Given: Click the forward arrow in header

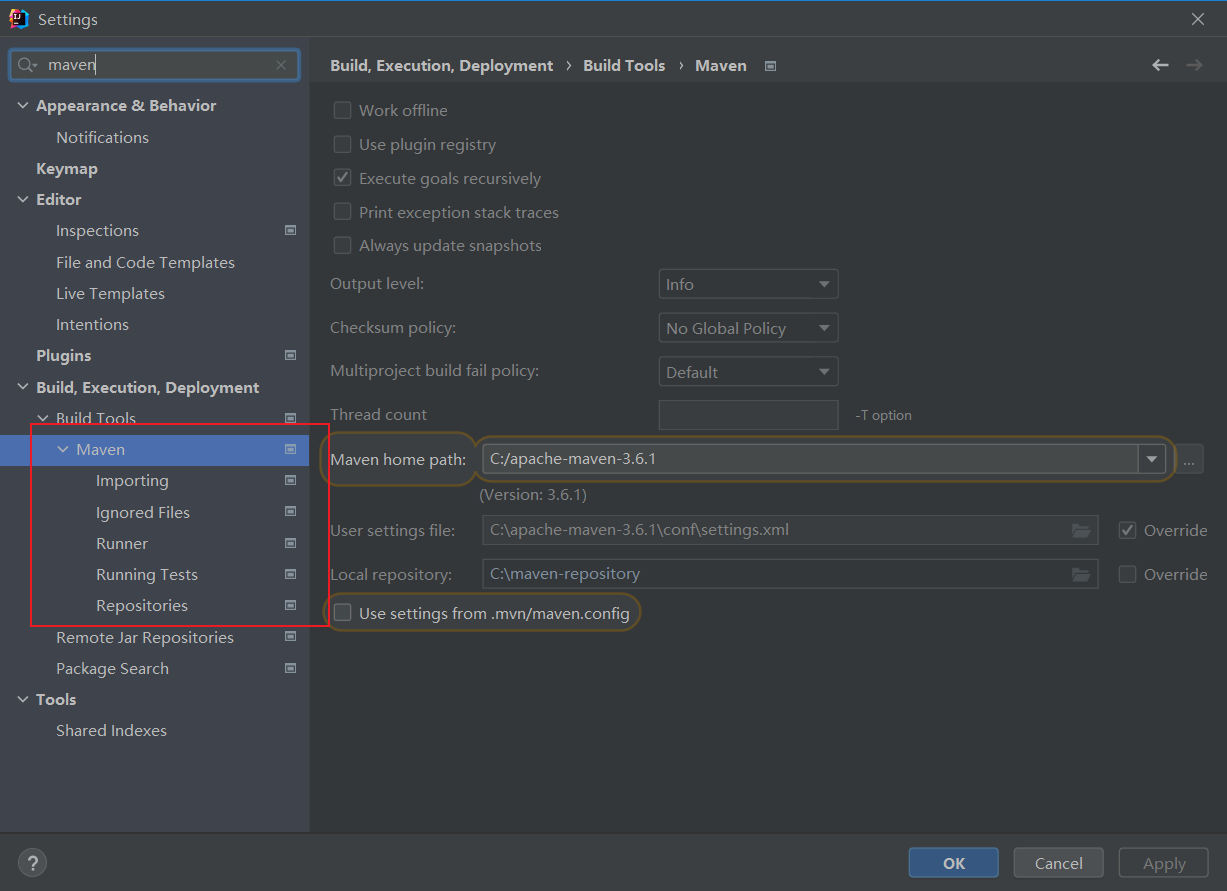Looking at the screenshot, I should (x=1194, y=65).
